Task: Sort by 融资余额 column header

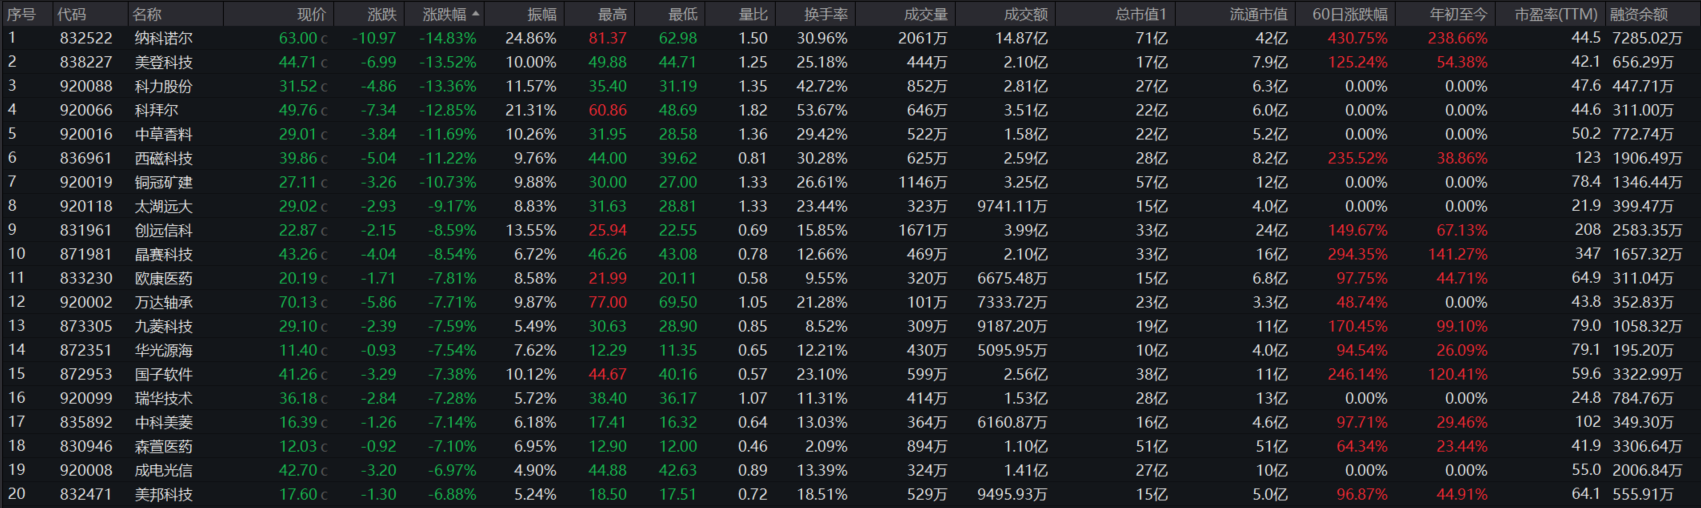Action: (x=1638, y=14)
